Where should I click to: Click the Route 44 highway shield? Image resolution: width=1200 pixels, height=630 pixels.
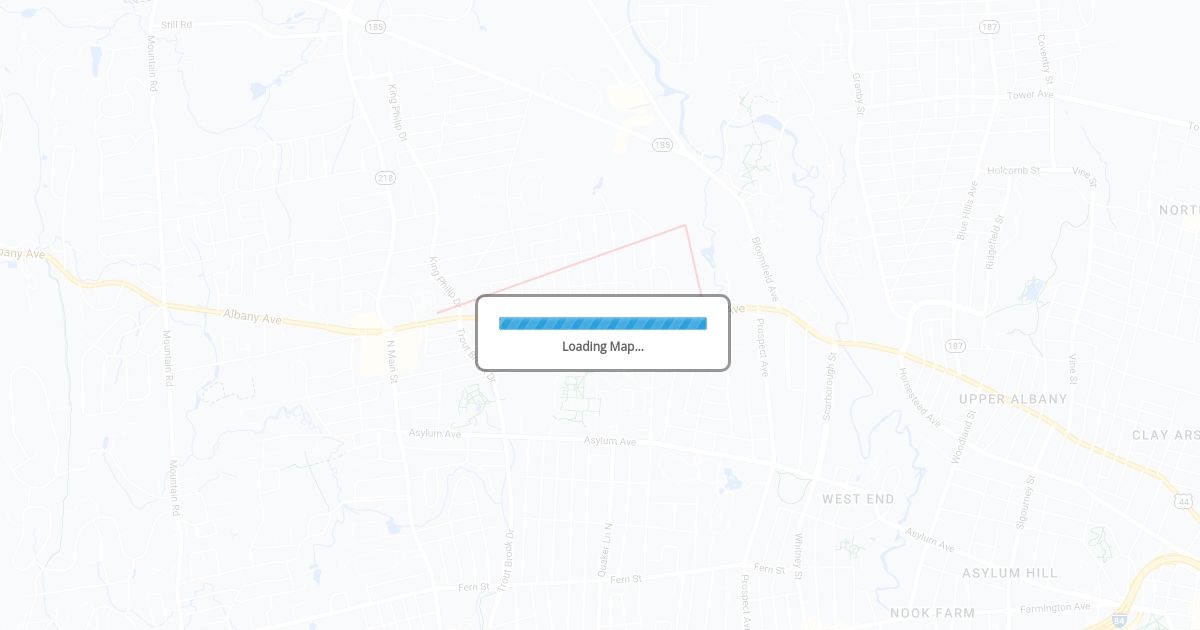[x=1185, y=501]
